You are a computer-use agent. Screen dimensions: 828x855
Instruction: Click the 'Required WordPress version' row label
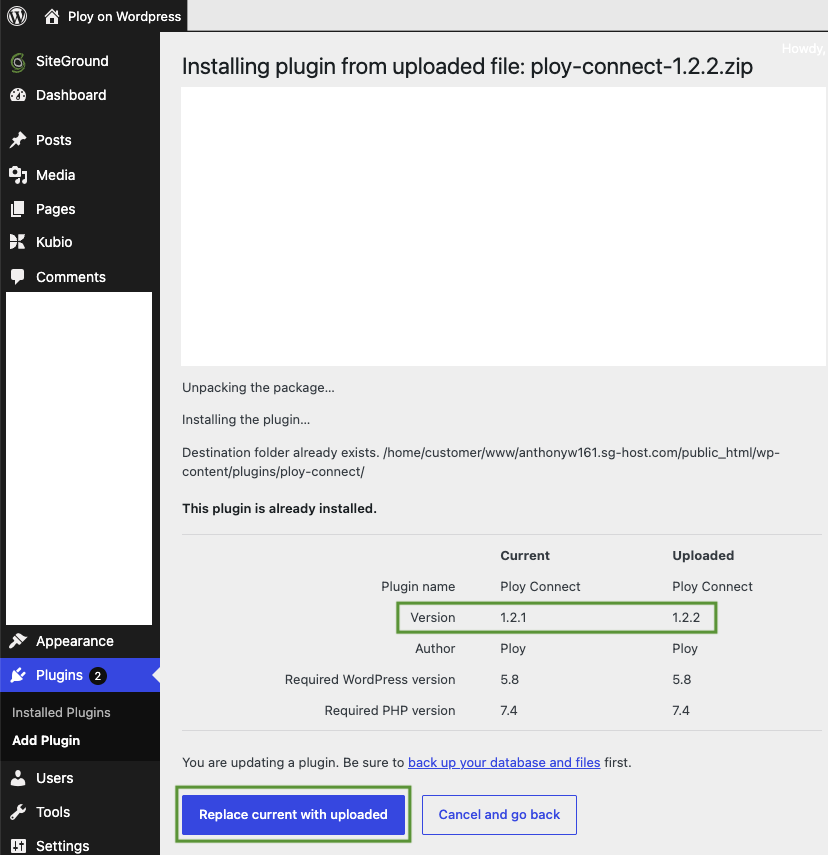pyautogui.click(x=370, y=679)
